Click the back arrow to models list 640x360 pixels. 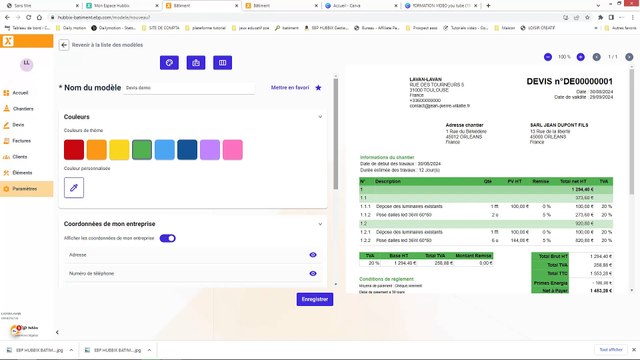coord(64,45)
